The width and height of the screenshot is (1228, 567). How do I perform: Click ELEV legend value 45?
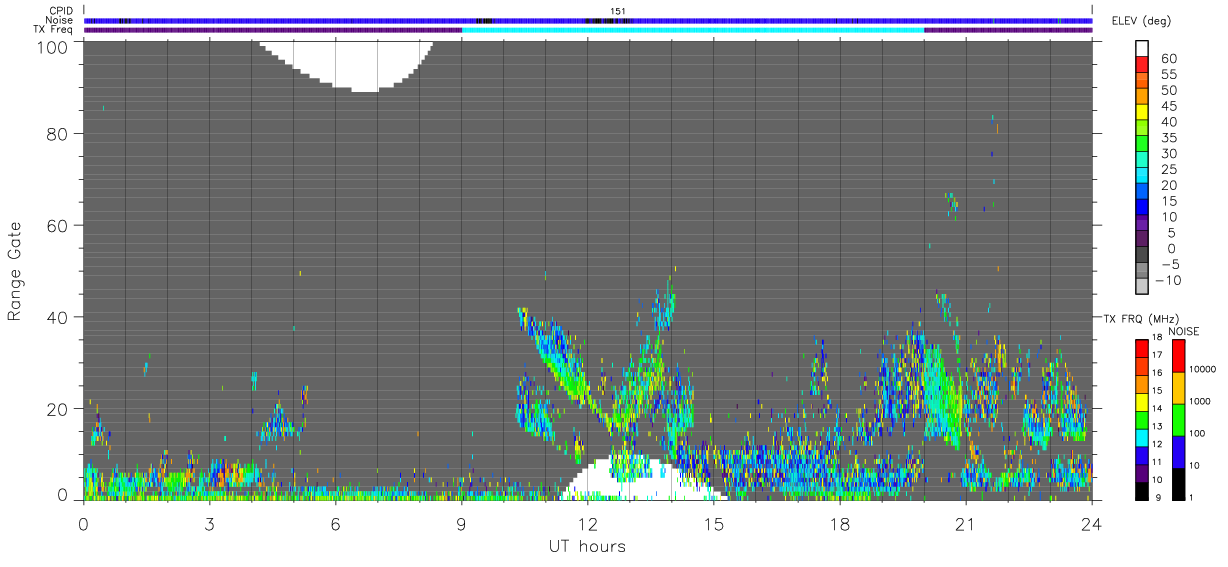(1167, 105)
